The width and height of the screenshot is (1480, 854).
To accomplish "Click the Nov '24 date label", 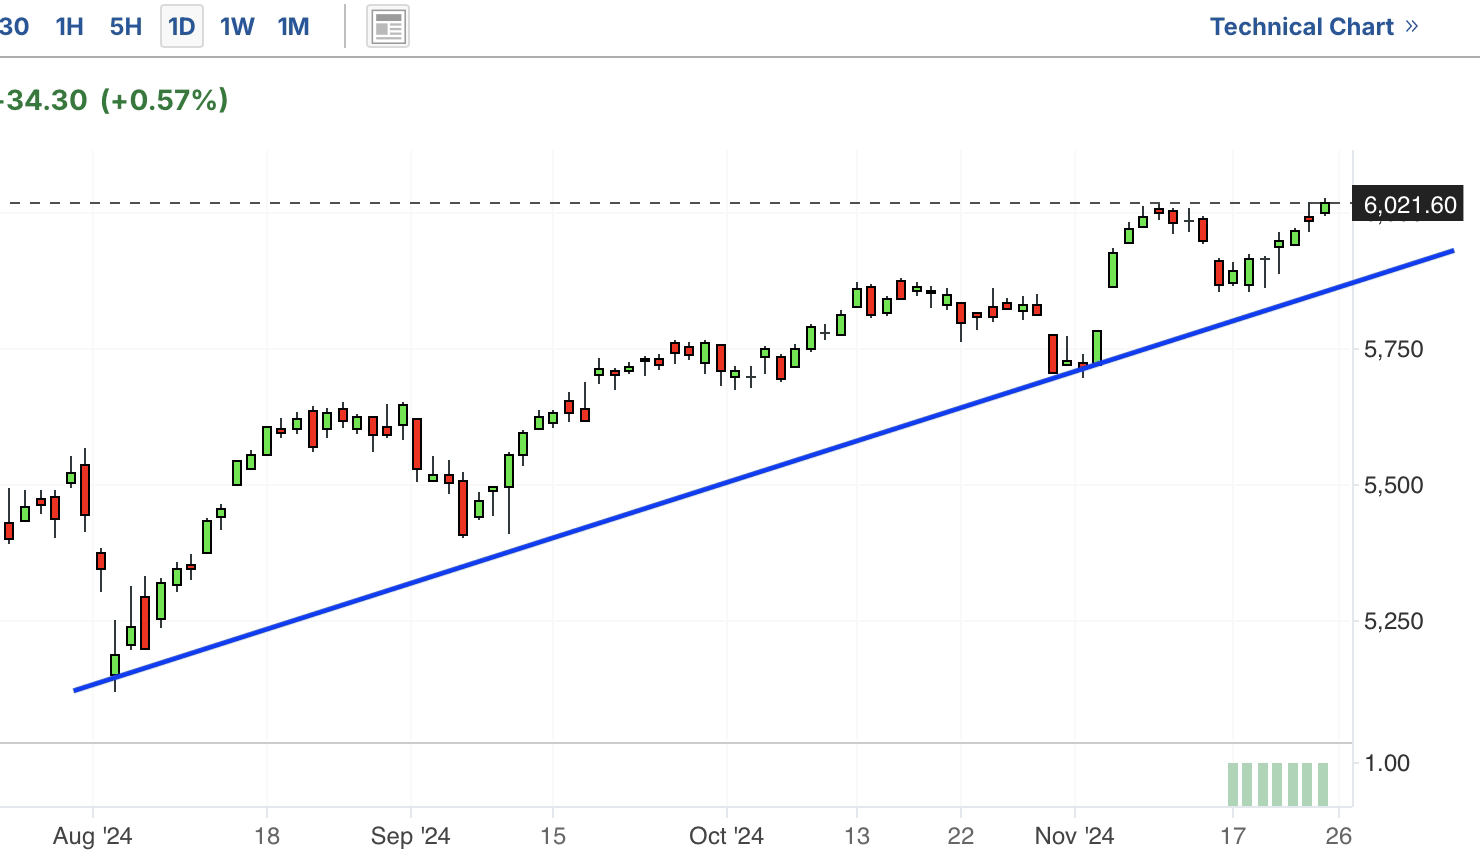I will 1075,836.
